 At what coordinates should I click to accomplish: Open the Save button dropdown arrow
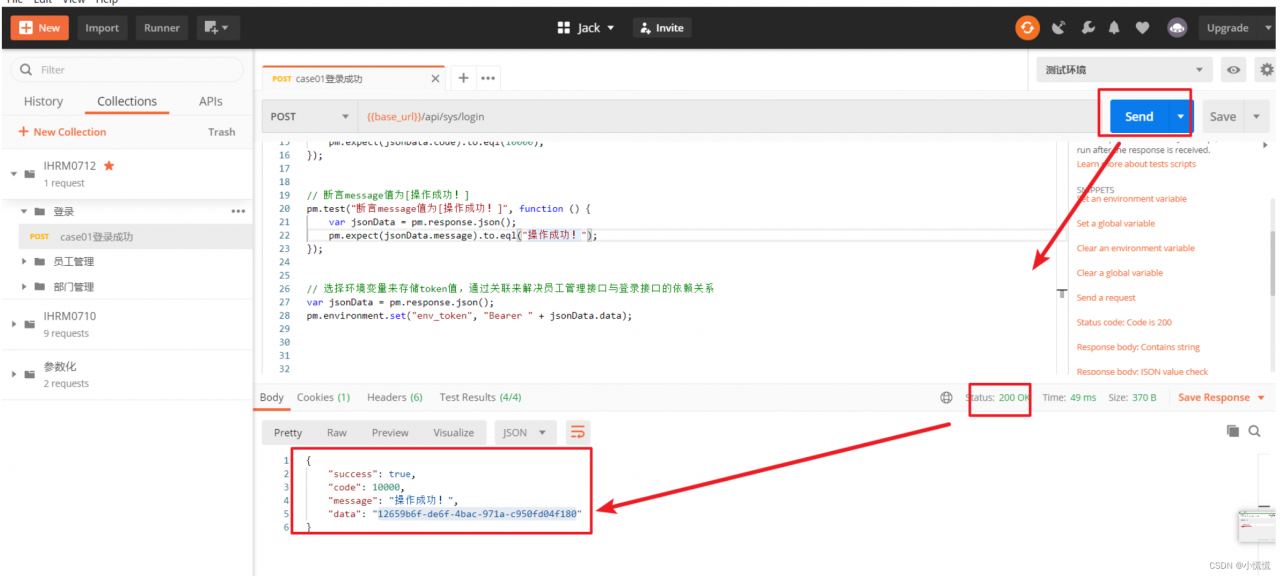pos(1258,116)
